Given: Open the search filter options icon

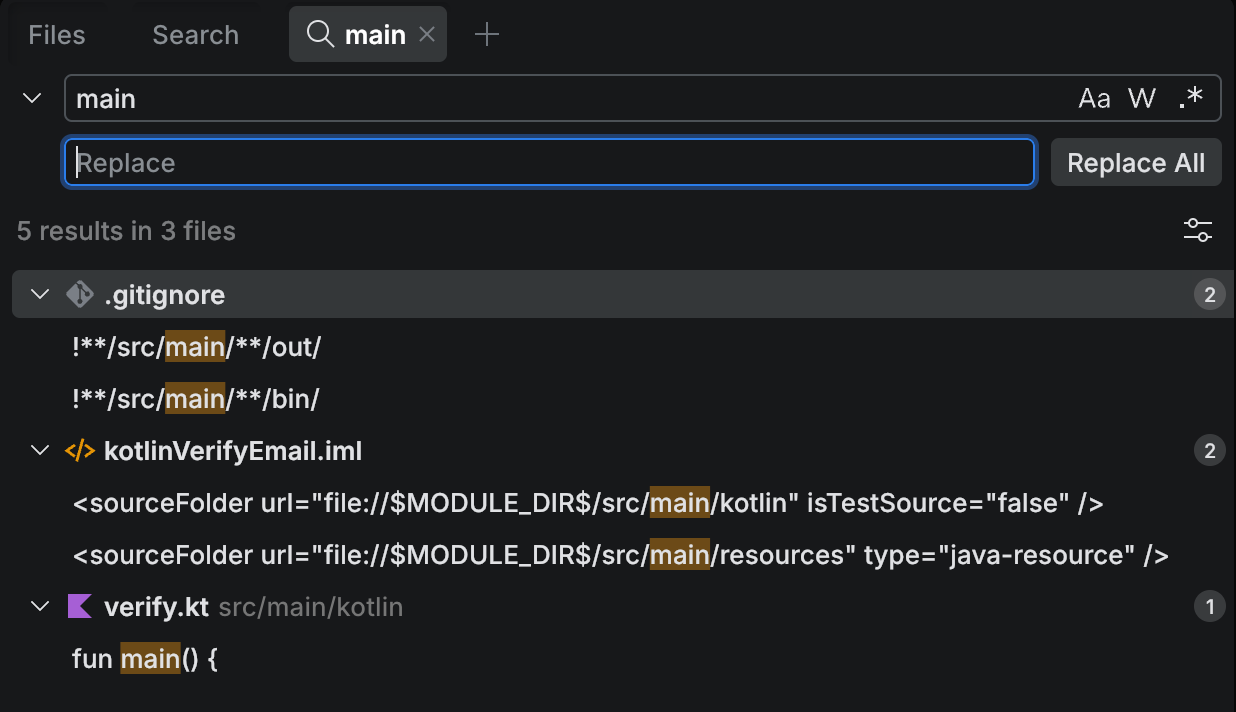Looking at the screenshot, I should [1197, 230].
